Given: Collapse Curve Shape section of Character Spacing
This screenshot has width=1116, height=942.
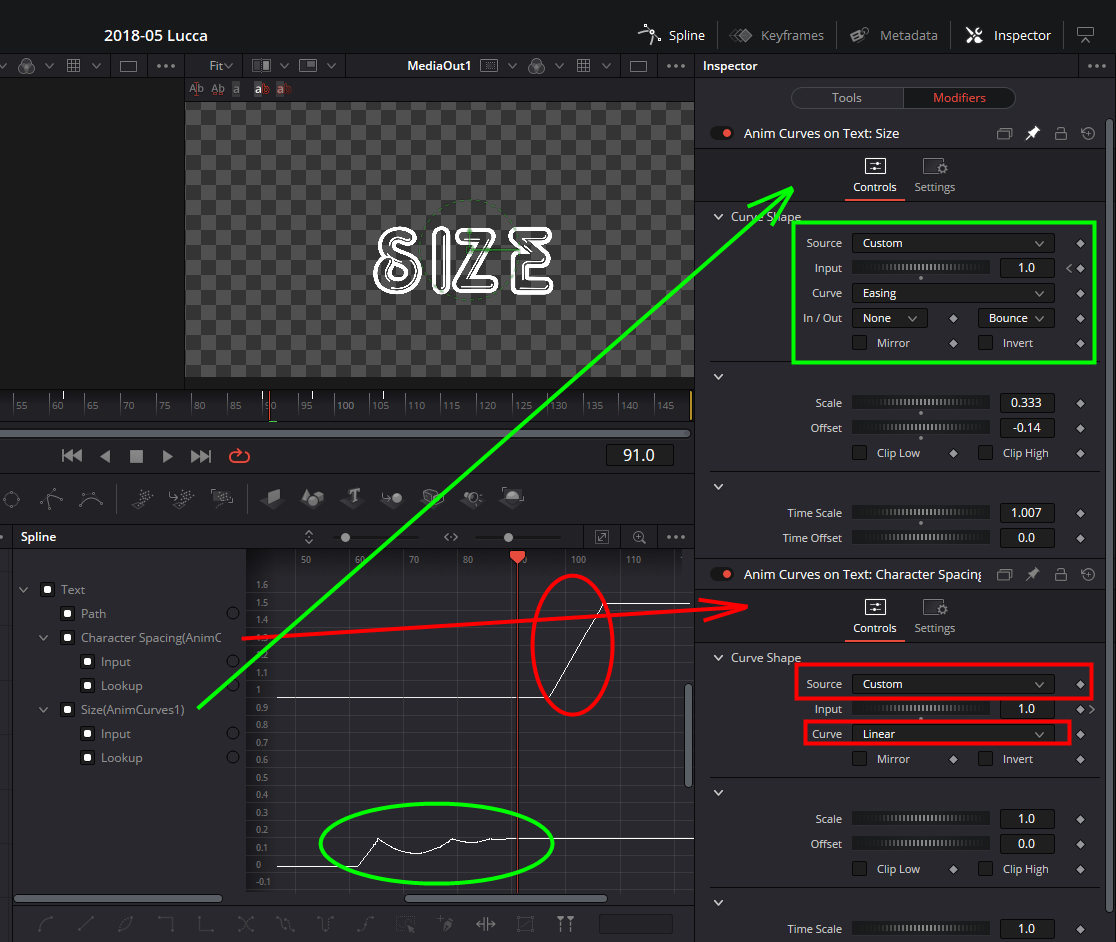Looking at the screenshot, I should tap(719, 658).
